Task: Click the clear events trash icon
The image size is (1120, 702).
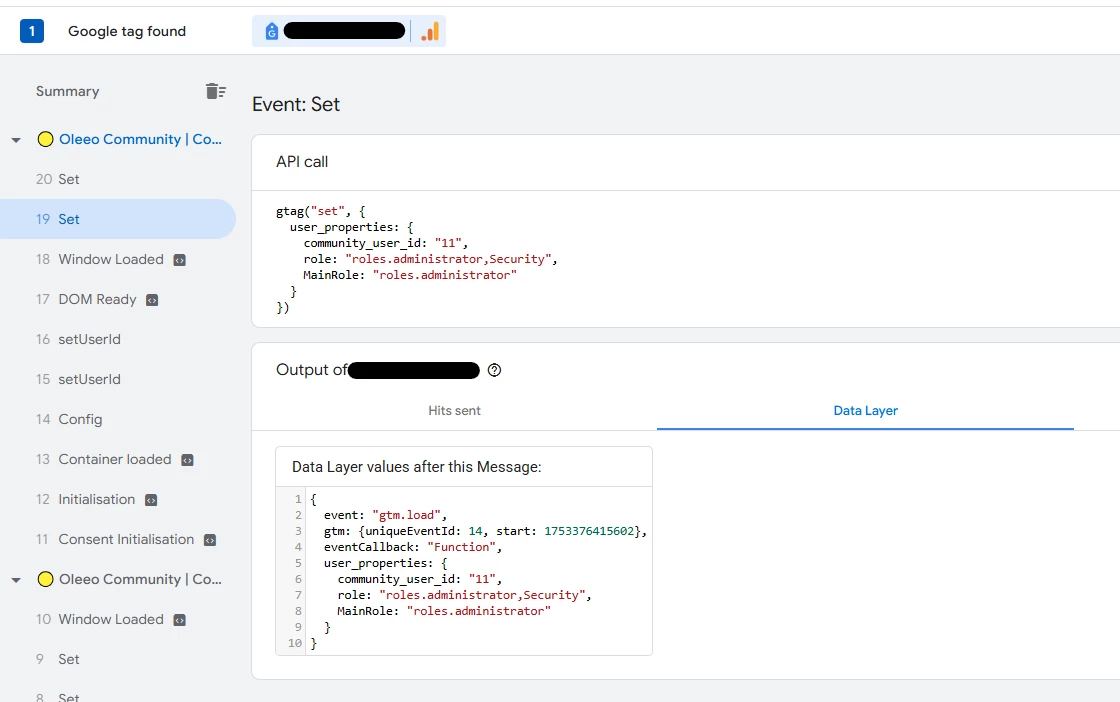Action: [216, 91]
